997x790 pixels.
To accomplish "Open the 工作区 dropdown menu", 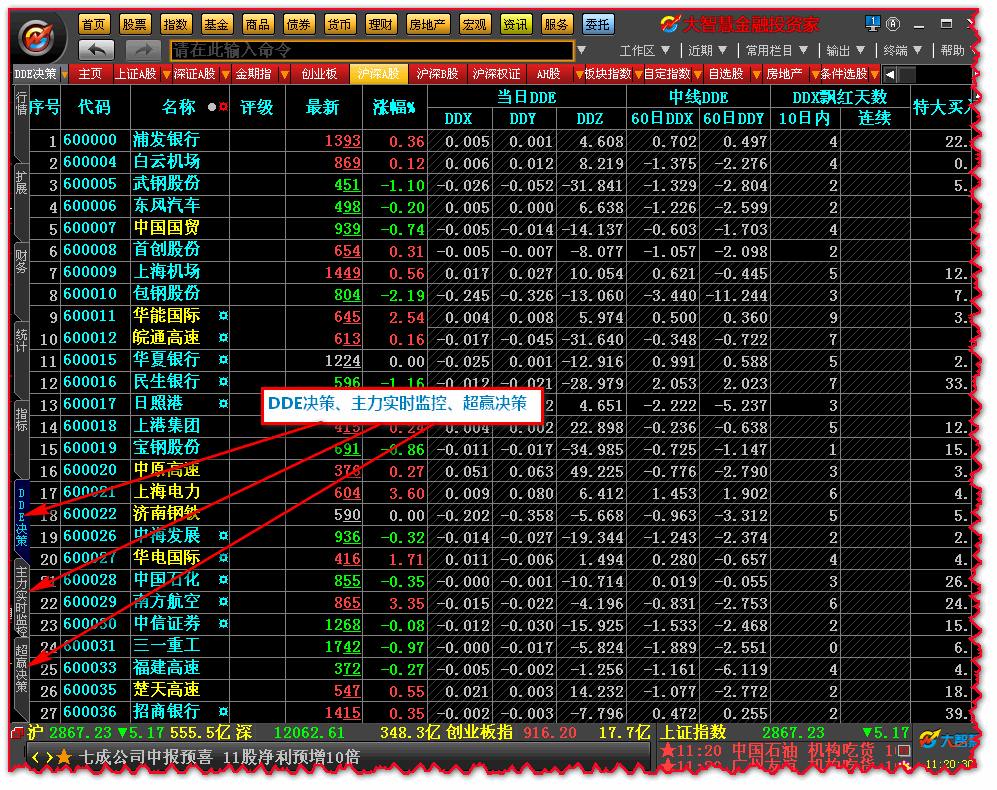I will 645,50.
